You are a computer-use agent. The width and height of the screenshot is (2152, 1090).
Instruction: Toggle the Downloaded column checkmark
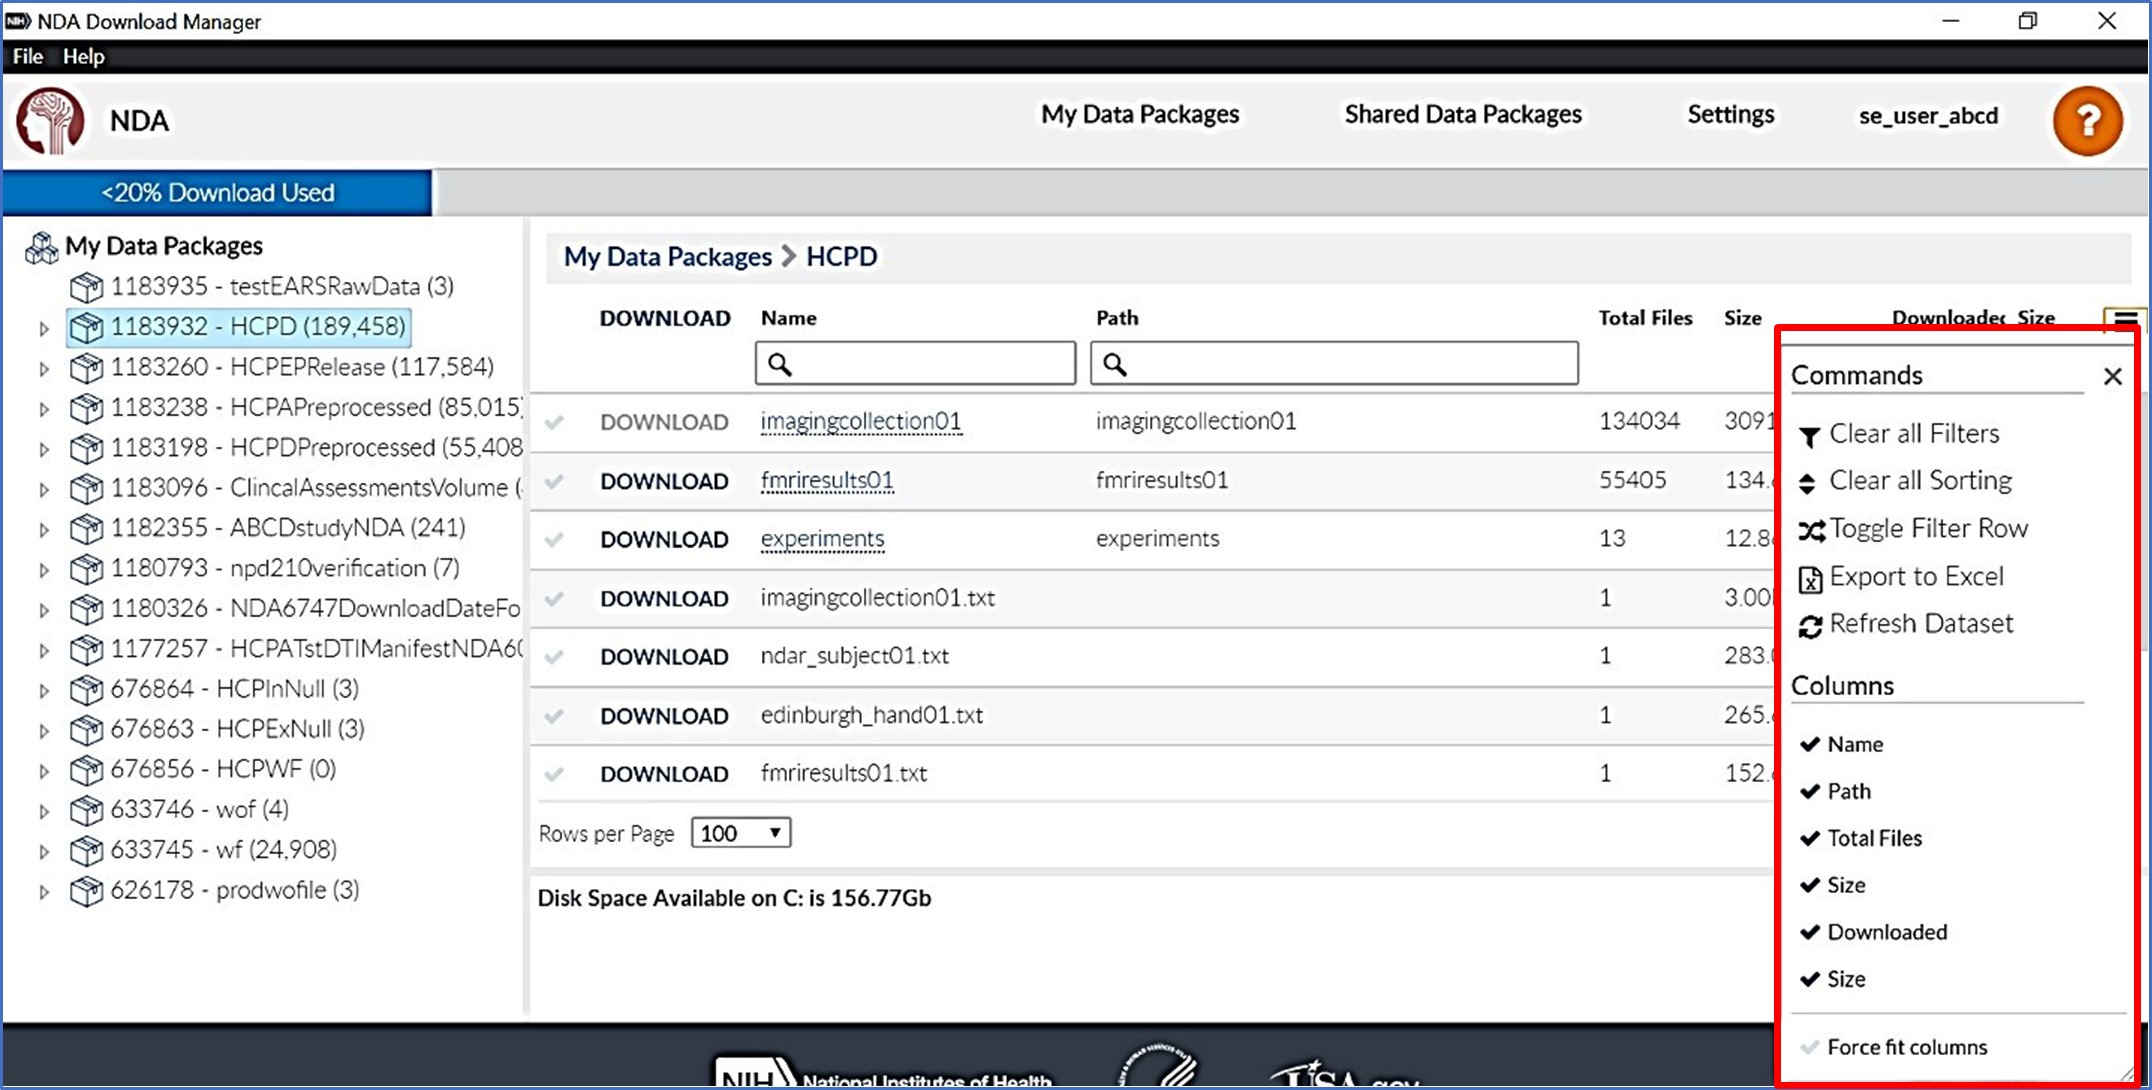pos(1809,932)
